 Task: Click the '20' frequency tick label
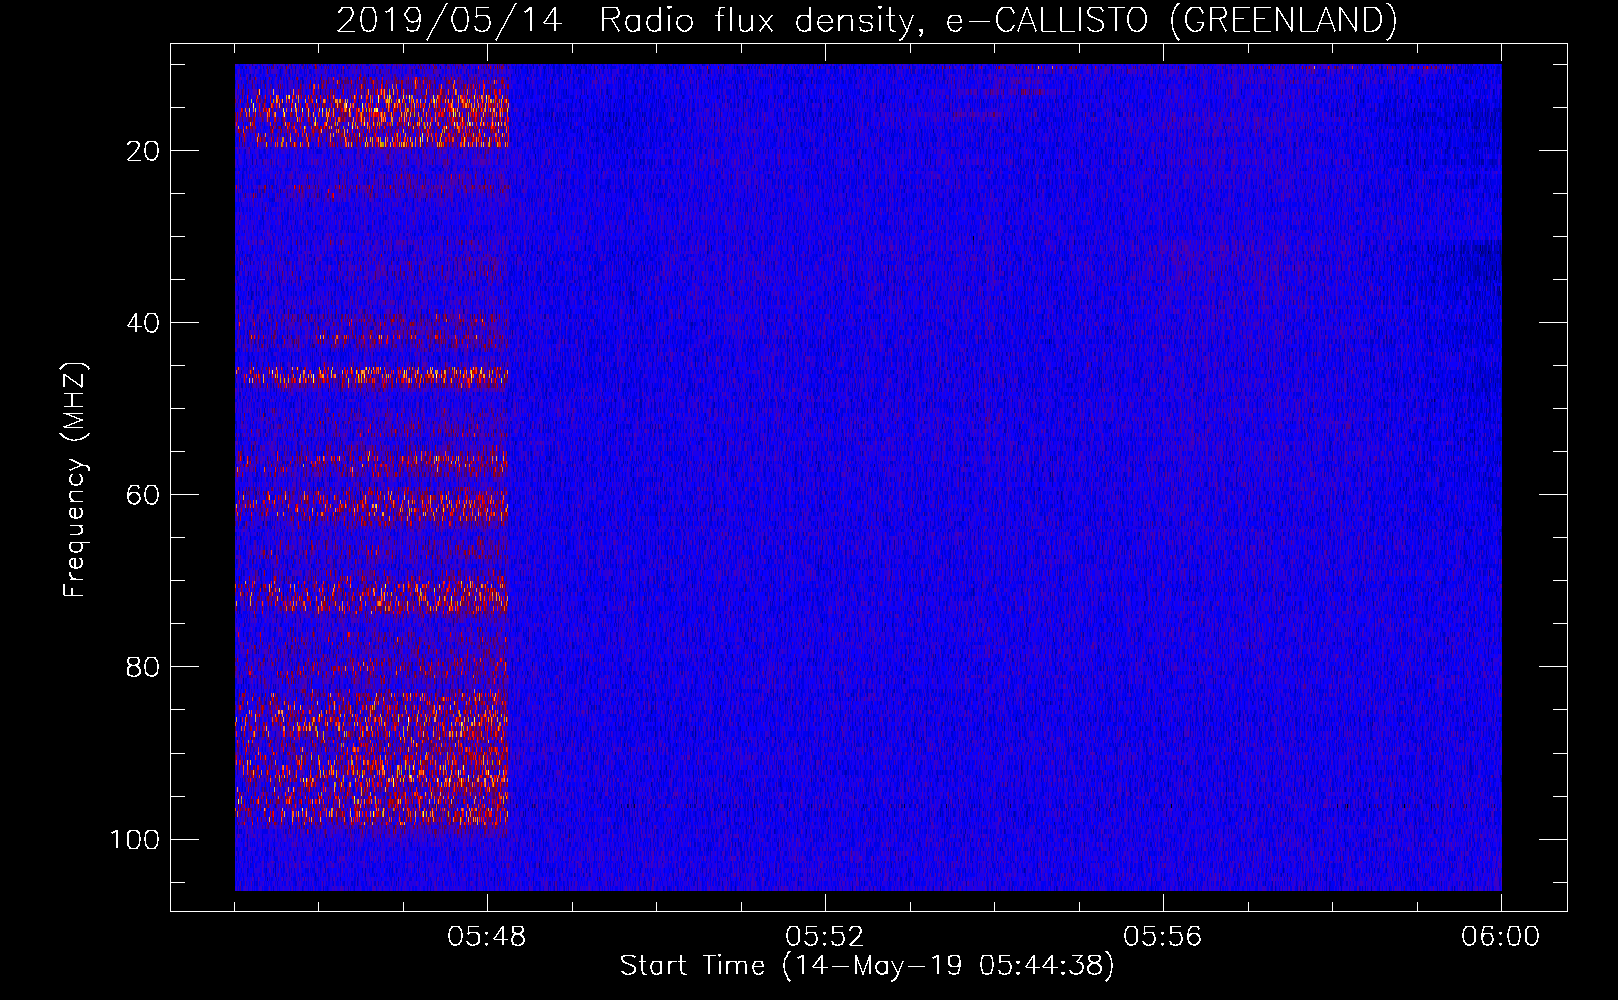143,151
